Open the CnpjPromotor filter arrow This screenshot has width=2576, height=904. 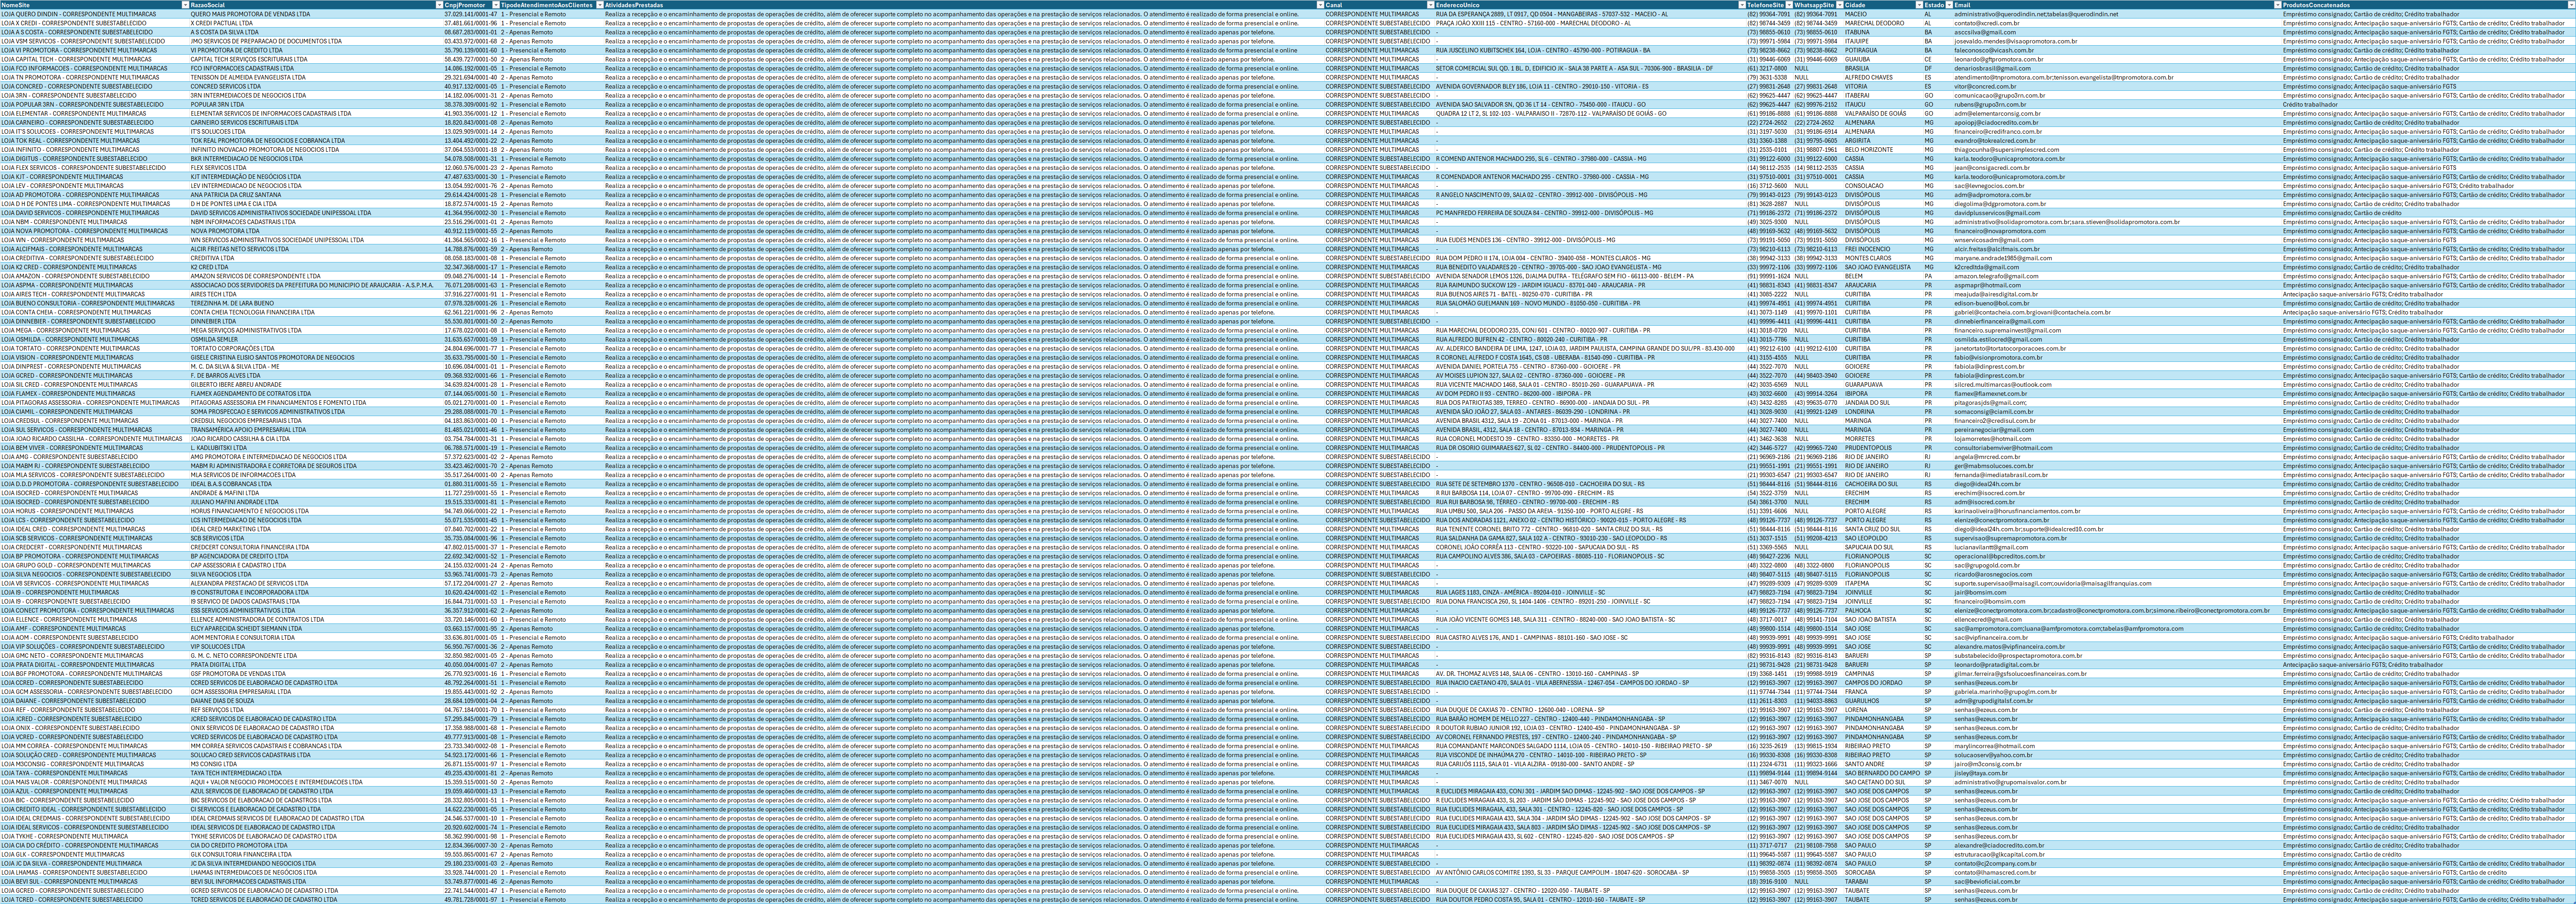495,5
